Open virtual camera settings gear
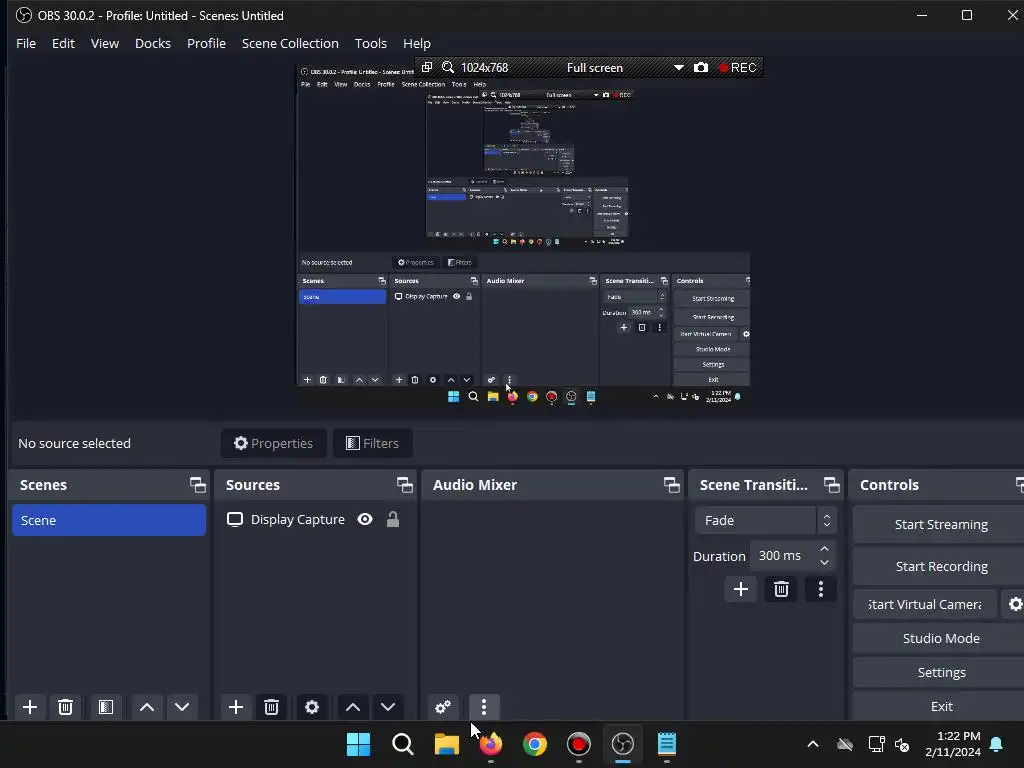The height and width of the screenshot is (768, 1024). [1015, 604]
